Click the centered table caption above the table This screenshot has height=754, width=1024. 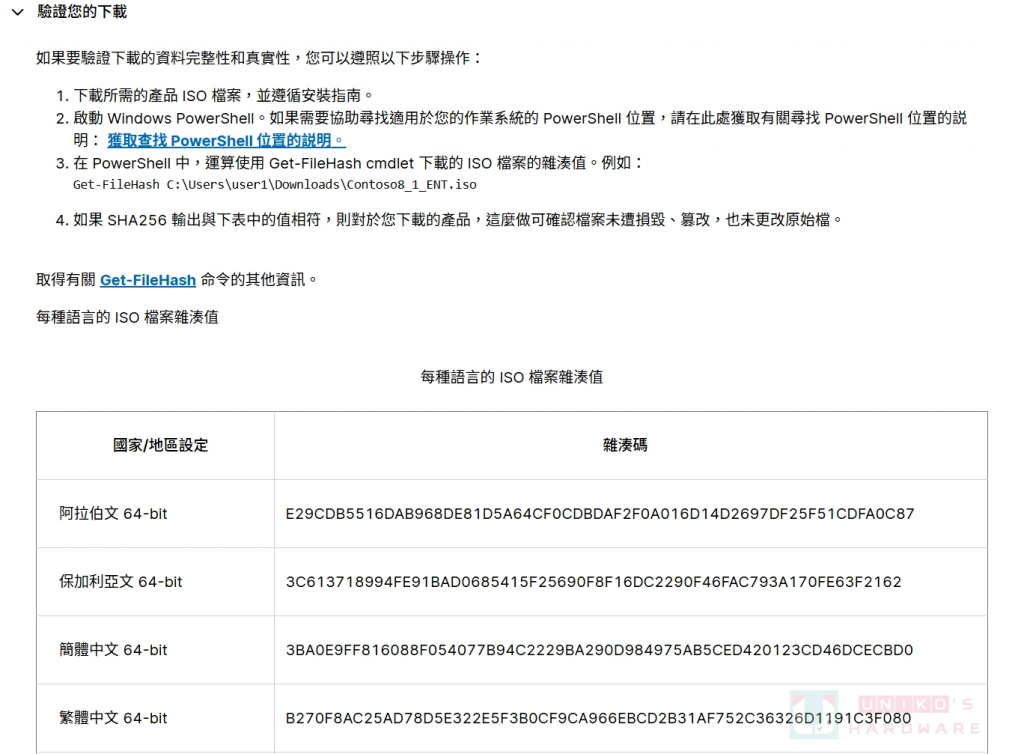511,377
